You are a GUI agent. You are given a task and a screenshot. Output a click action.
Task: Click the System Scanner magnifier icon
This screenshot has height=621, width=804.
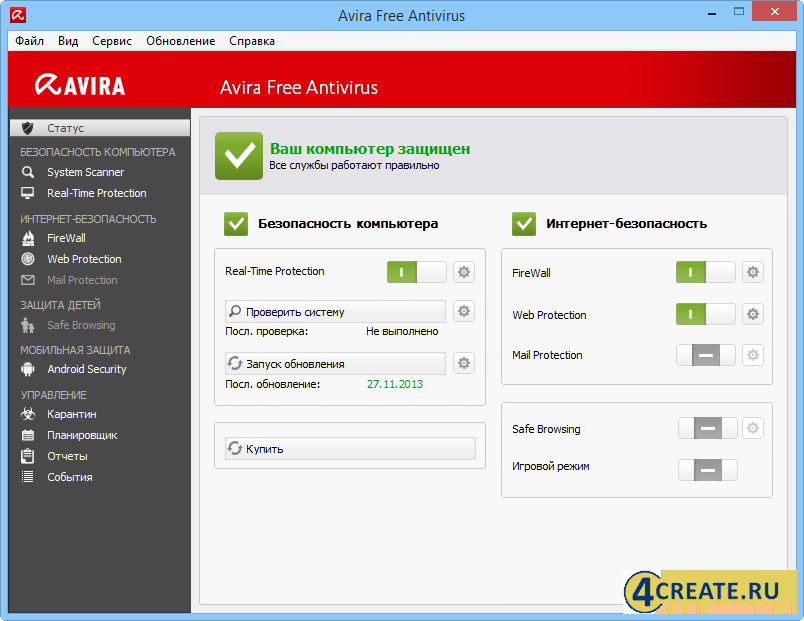pos(28,172)
